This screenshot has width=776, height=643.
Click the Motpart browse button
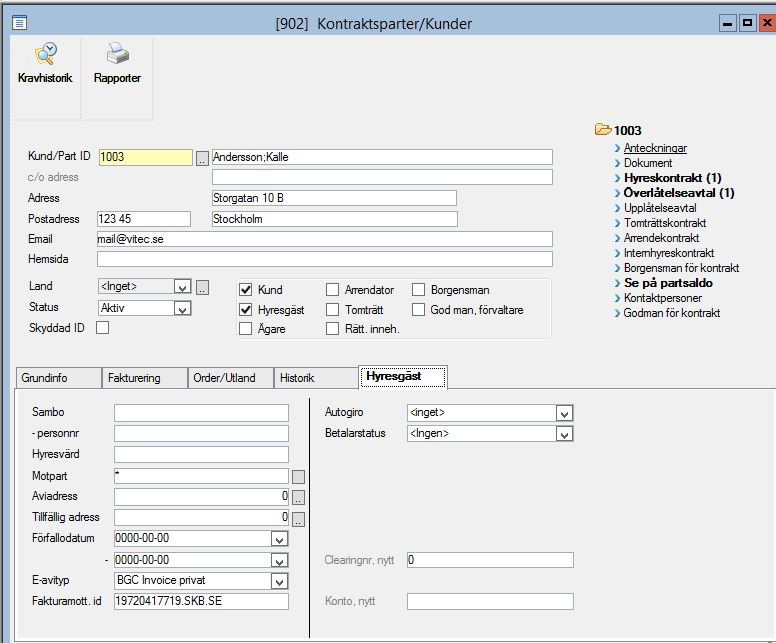point(298,477)
